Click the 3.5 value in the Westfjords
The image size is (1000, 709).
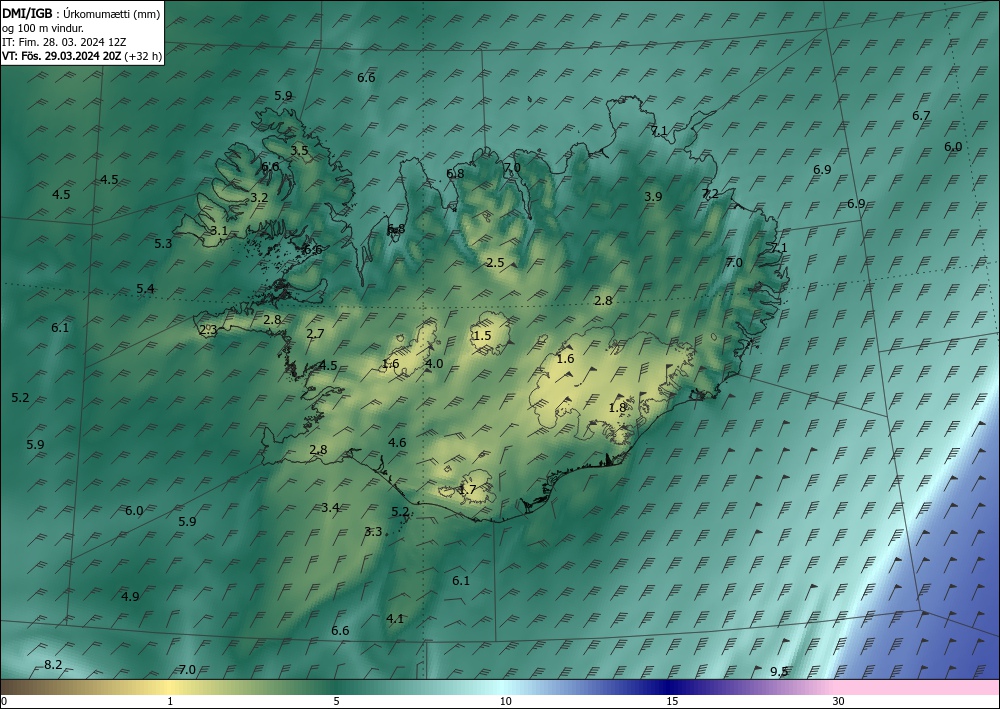[300, 151]
